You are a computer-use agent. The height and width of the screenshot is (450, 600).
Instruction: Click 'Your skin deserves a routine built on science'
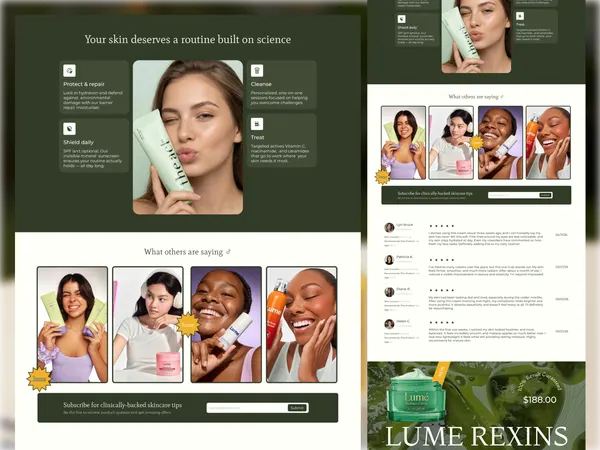point(188,39)
